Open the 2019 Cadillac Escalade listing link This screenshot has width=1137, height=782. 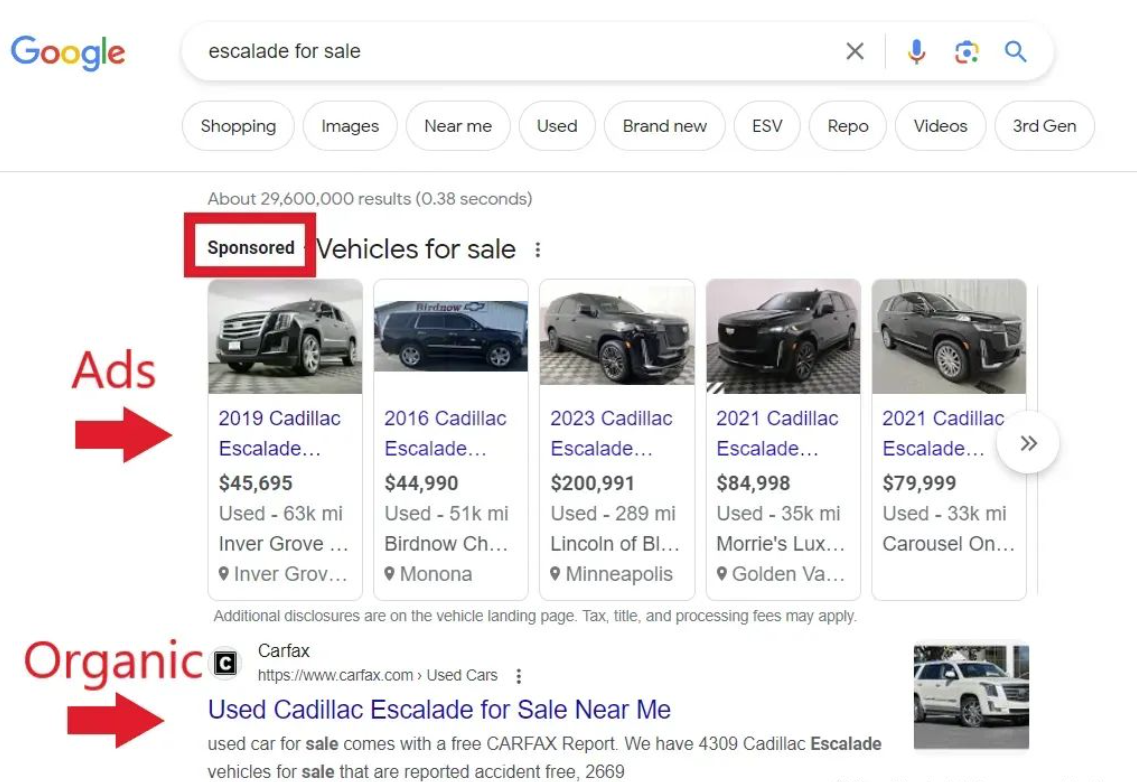click(x=279, y=433)
